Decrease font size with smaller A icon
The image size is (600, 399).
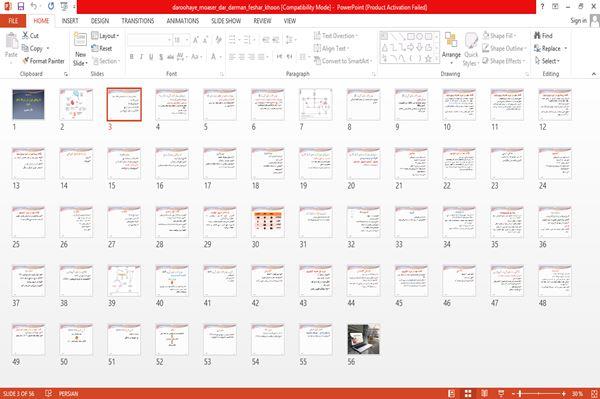coord(205,40)
